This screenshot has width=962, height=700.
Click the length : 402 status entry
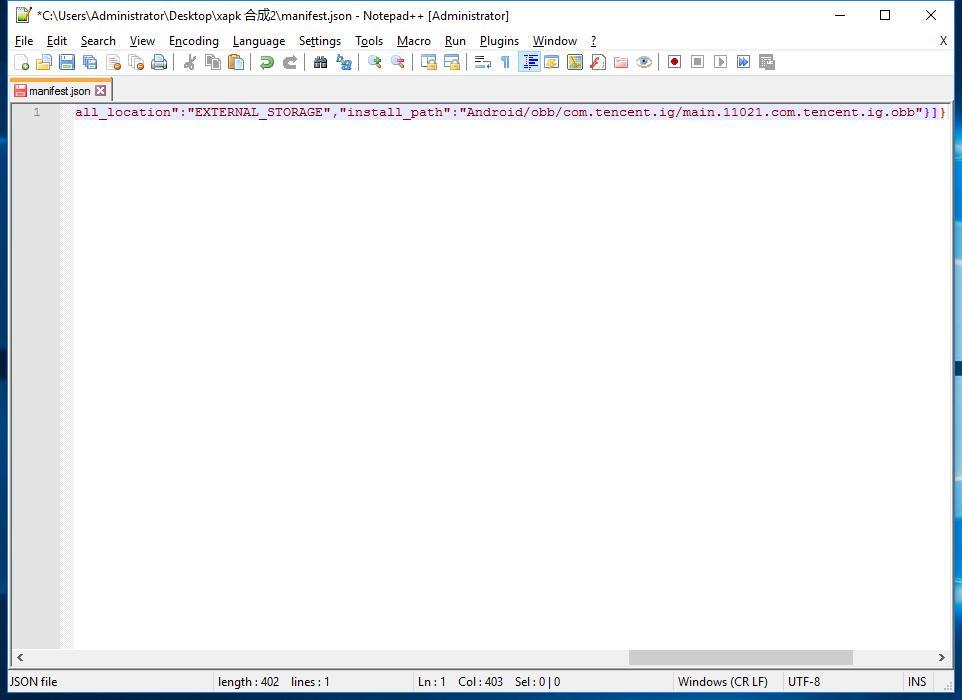[x=248, y=682]
